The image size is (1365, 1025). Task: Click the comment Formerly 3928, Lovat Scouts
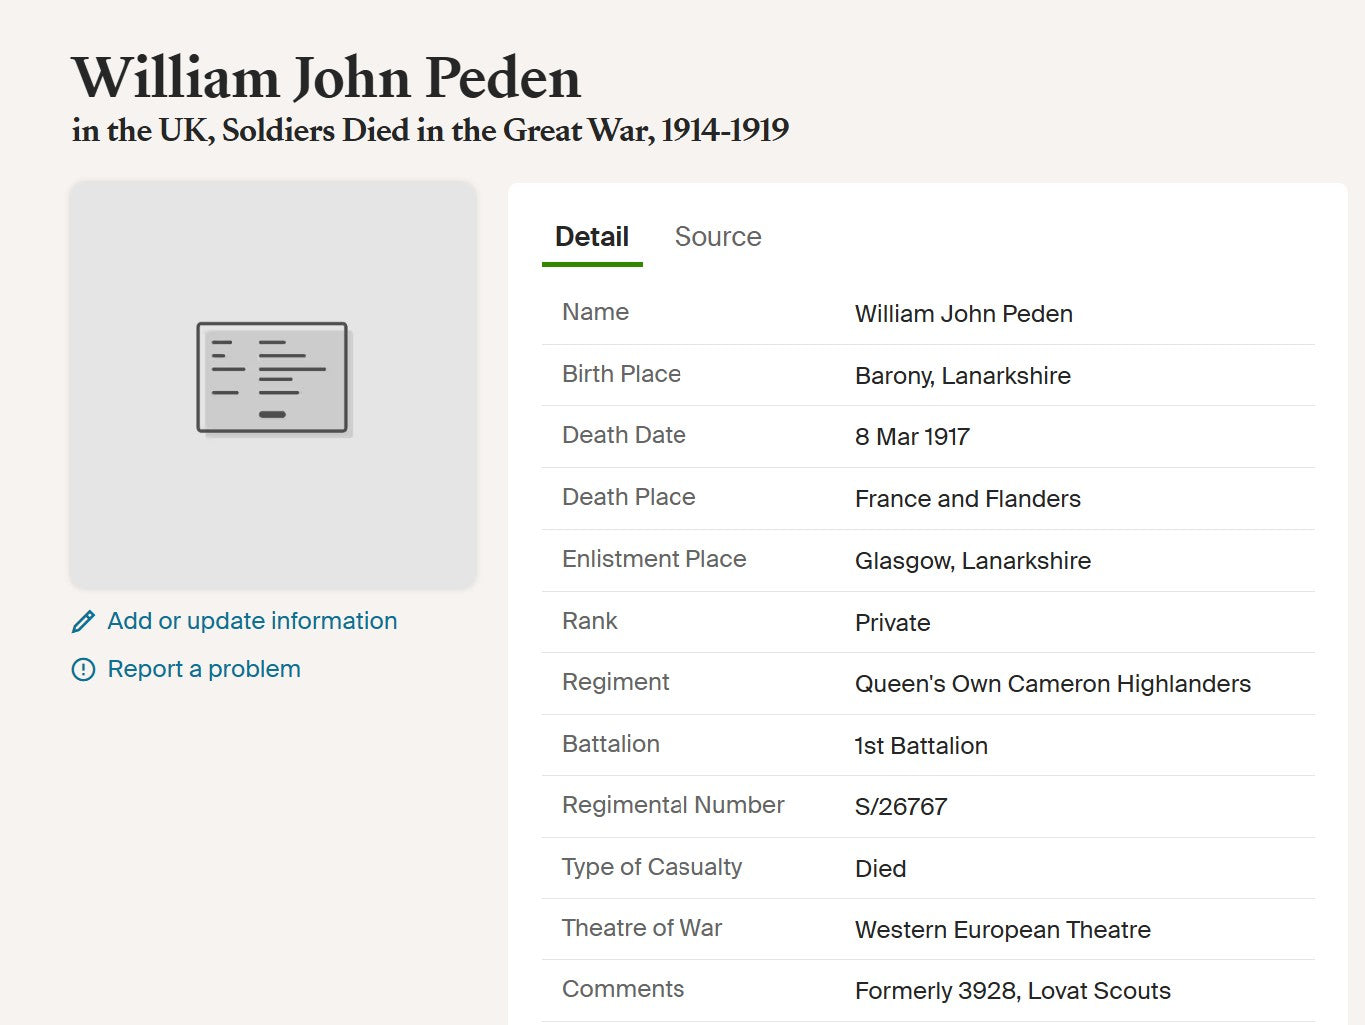tap(1012, 991)
